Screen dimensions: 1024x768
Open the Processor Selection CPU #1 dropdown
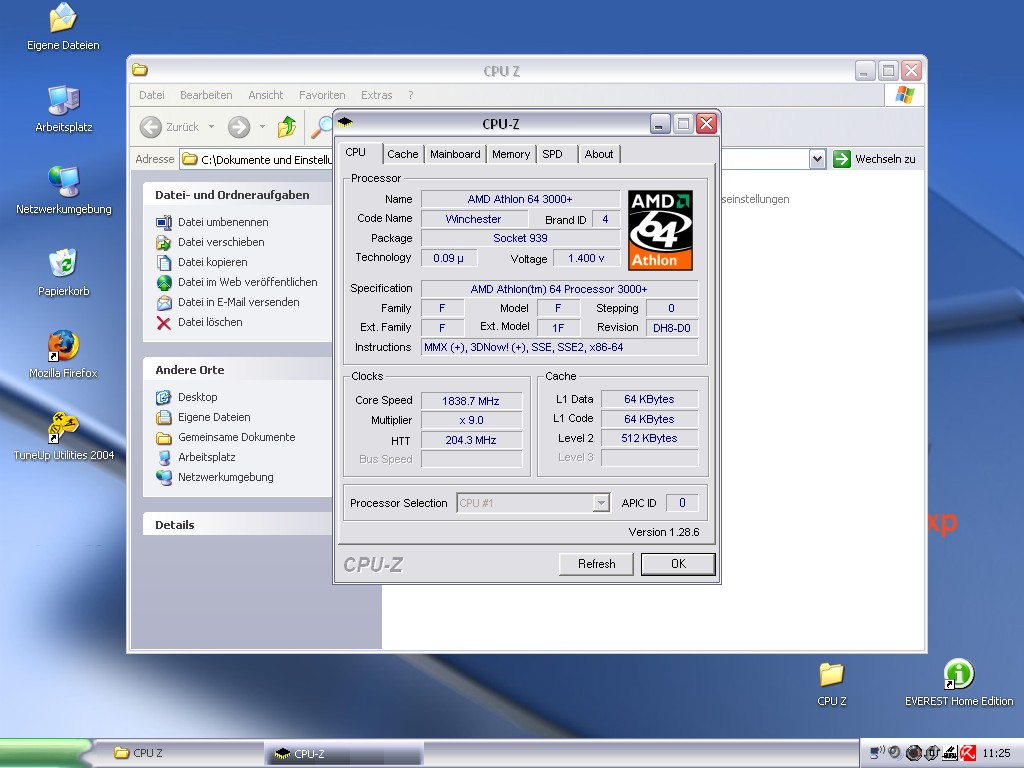[x=601, y=503]
